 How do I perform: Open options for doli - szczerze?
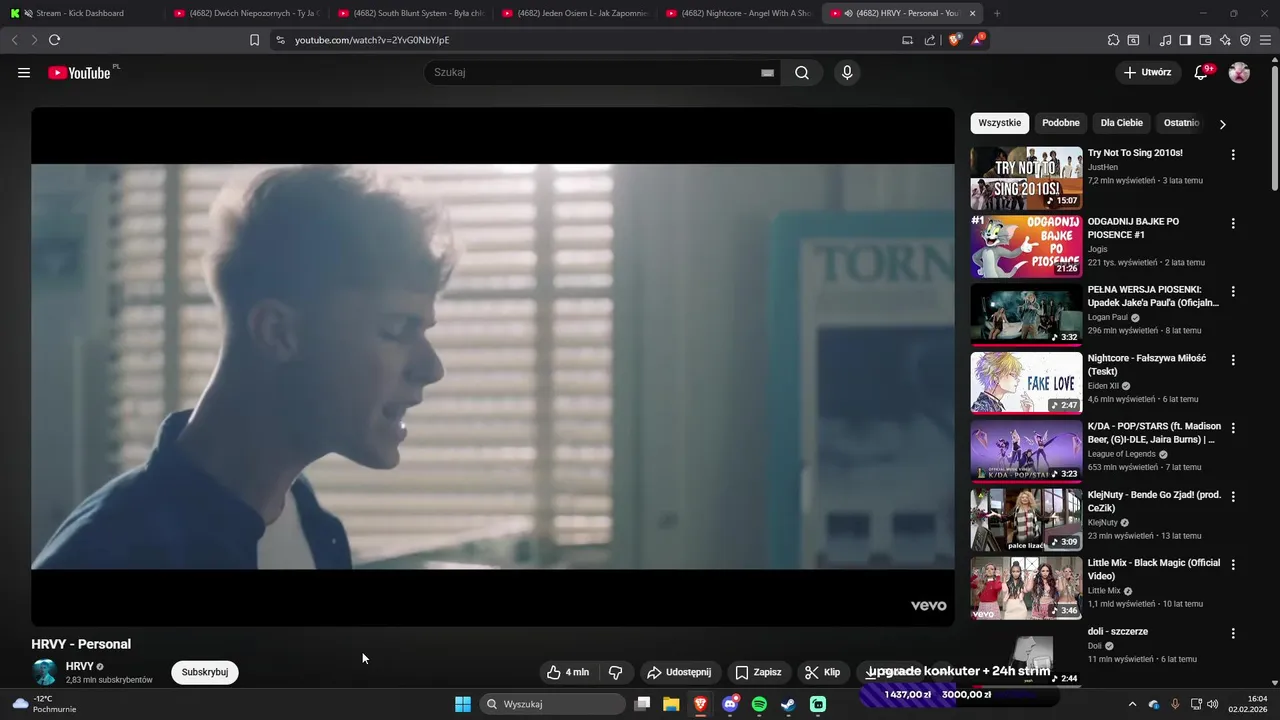pos(1233,633)
